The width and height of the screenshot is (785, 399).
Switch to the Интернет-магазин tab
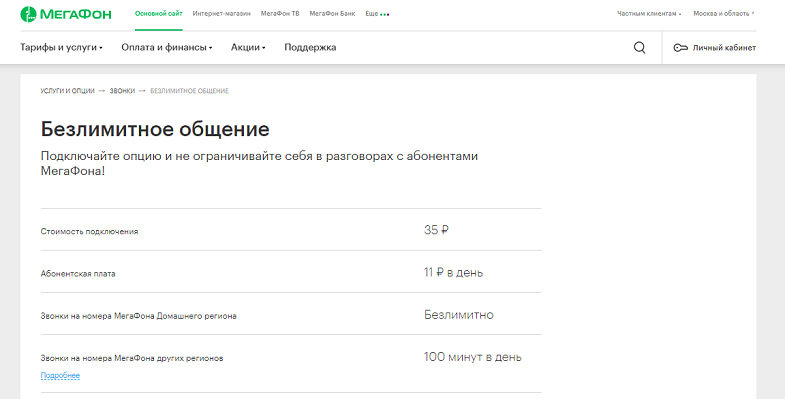pyautogui.click(x=221, y=14)
